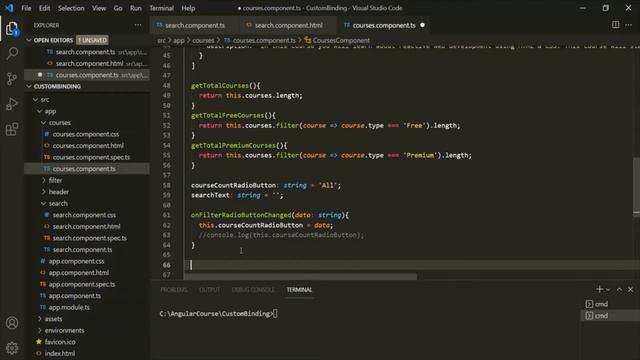The height and width of the screenshot is (360, 640).
Task: Collapse the search folder
Action: pyautogui.click(x=44, y=203)
